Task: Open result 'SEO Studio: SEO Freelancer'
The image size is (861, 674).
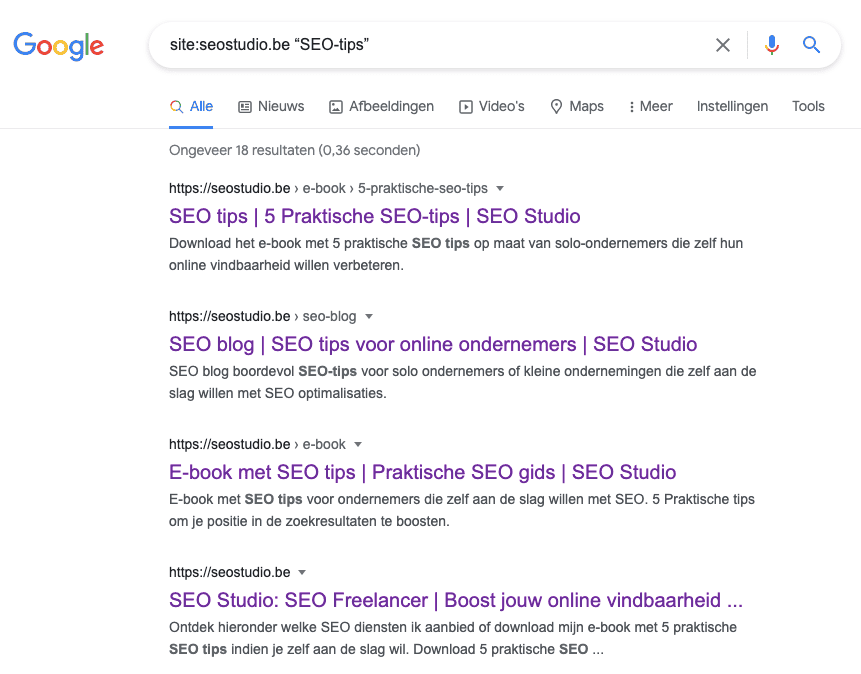Action: (x=456, y=600)
